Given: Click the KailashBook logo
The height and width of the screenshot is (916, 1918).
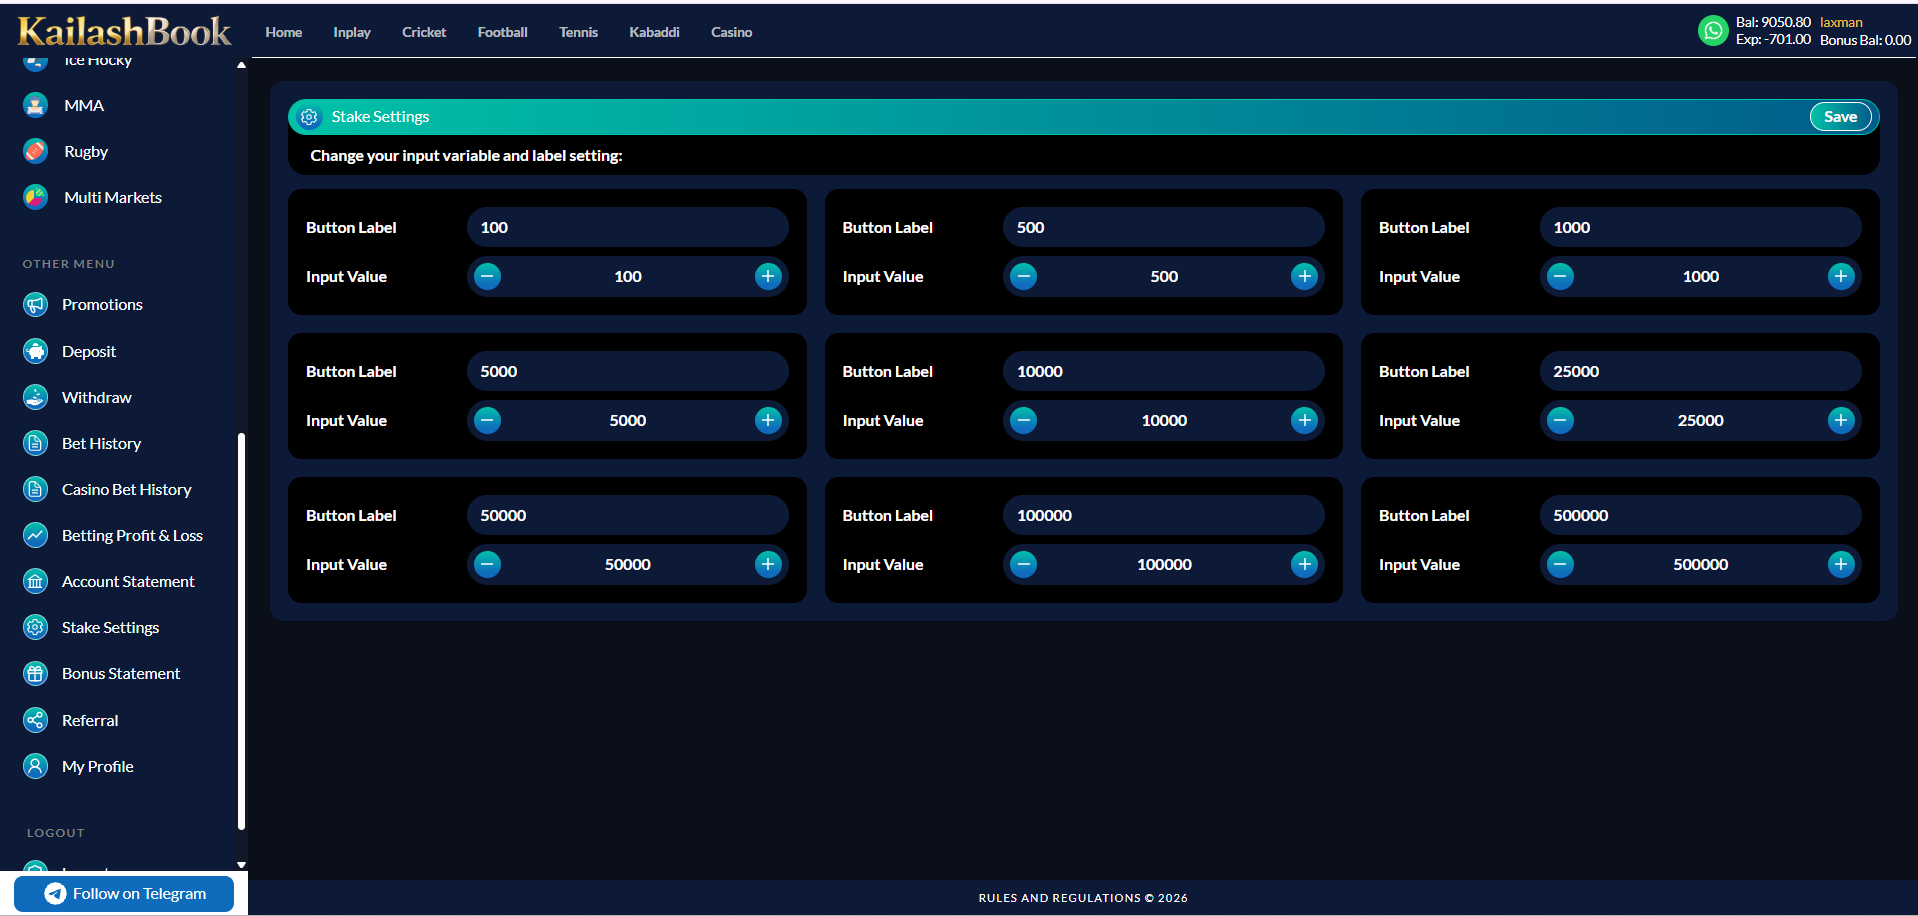Looking at the screenshot, I should click(124, 31).
